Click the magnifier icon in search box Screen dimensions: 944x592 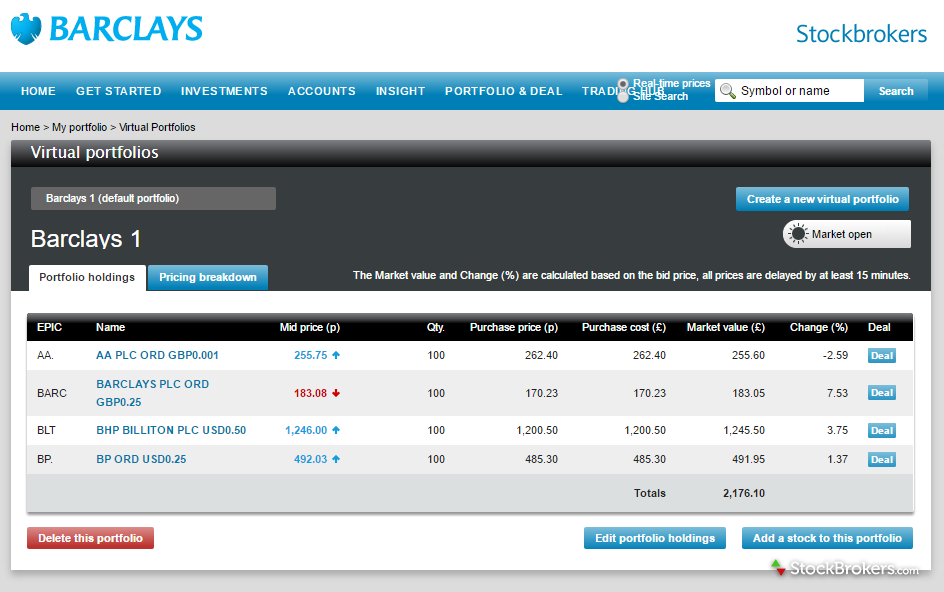(727, 91)
